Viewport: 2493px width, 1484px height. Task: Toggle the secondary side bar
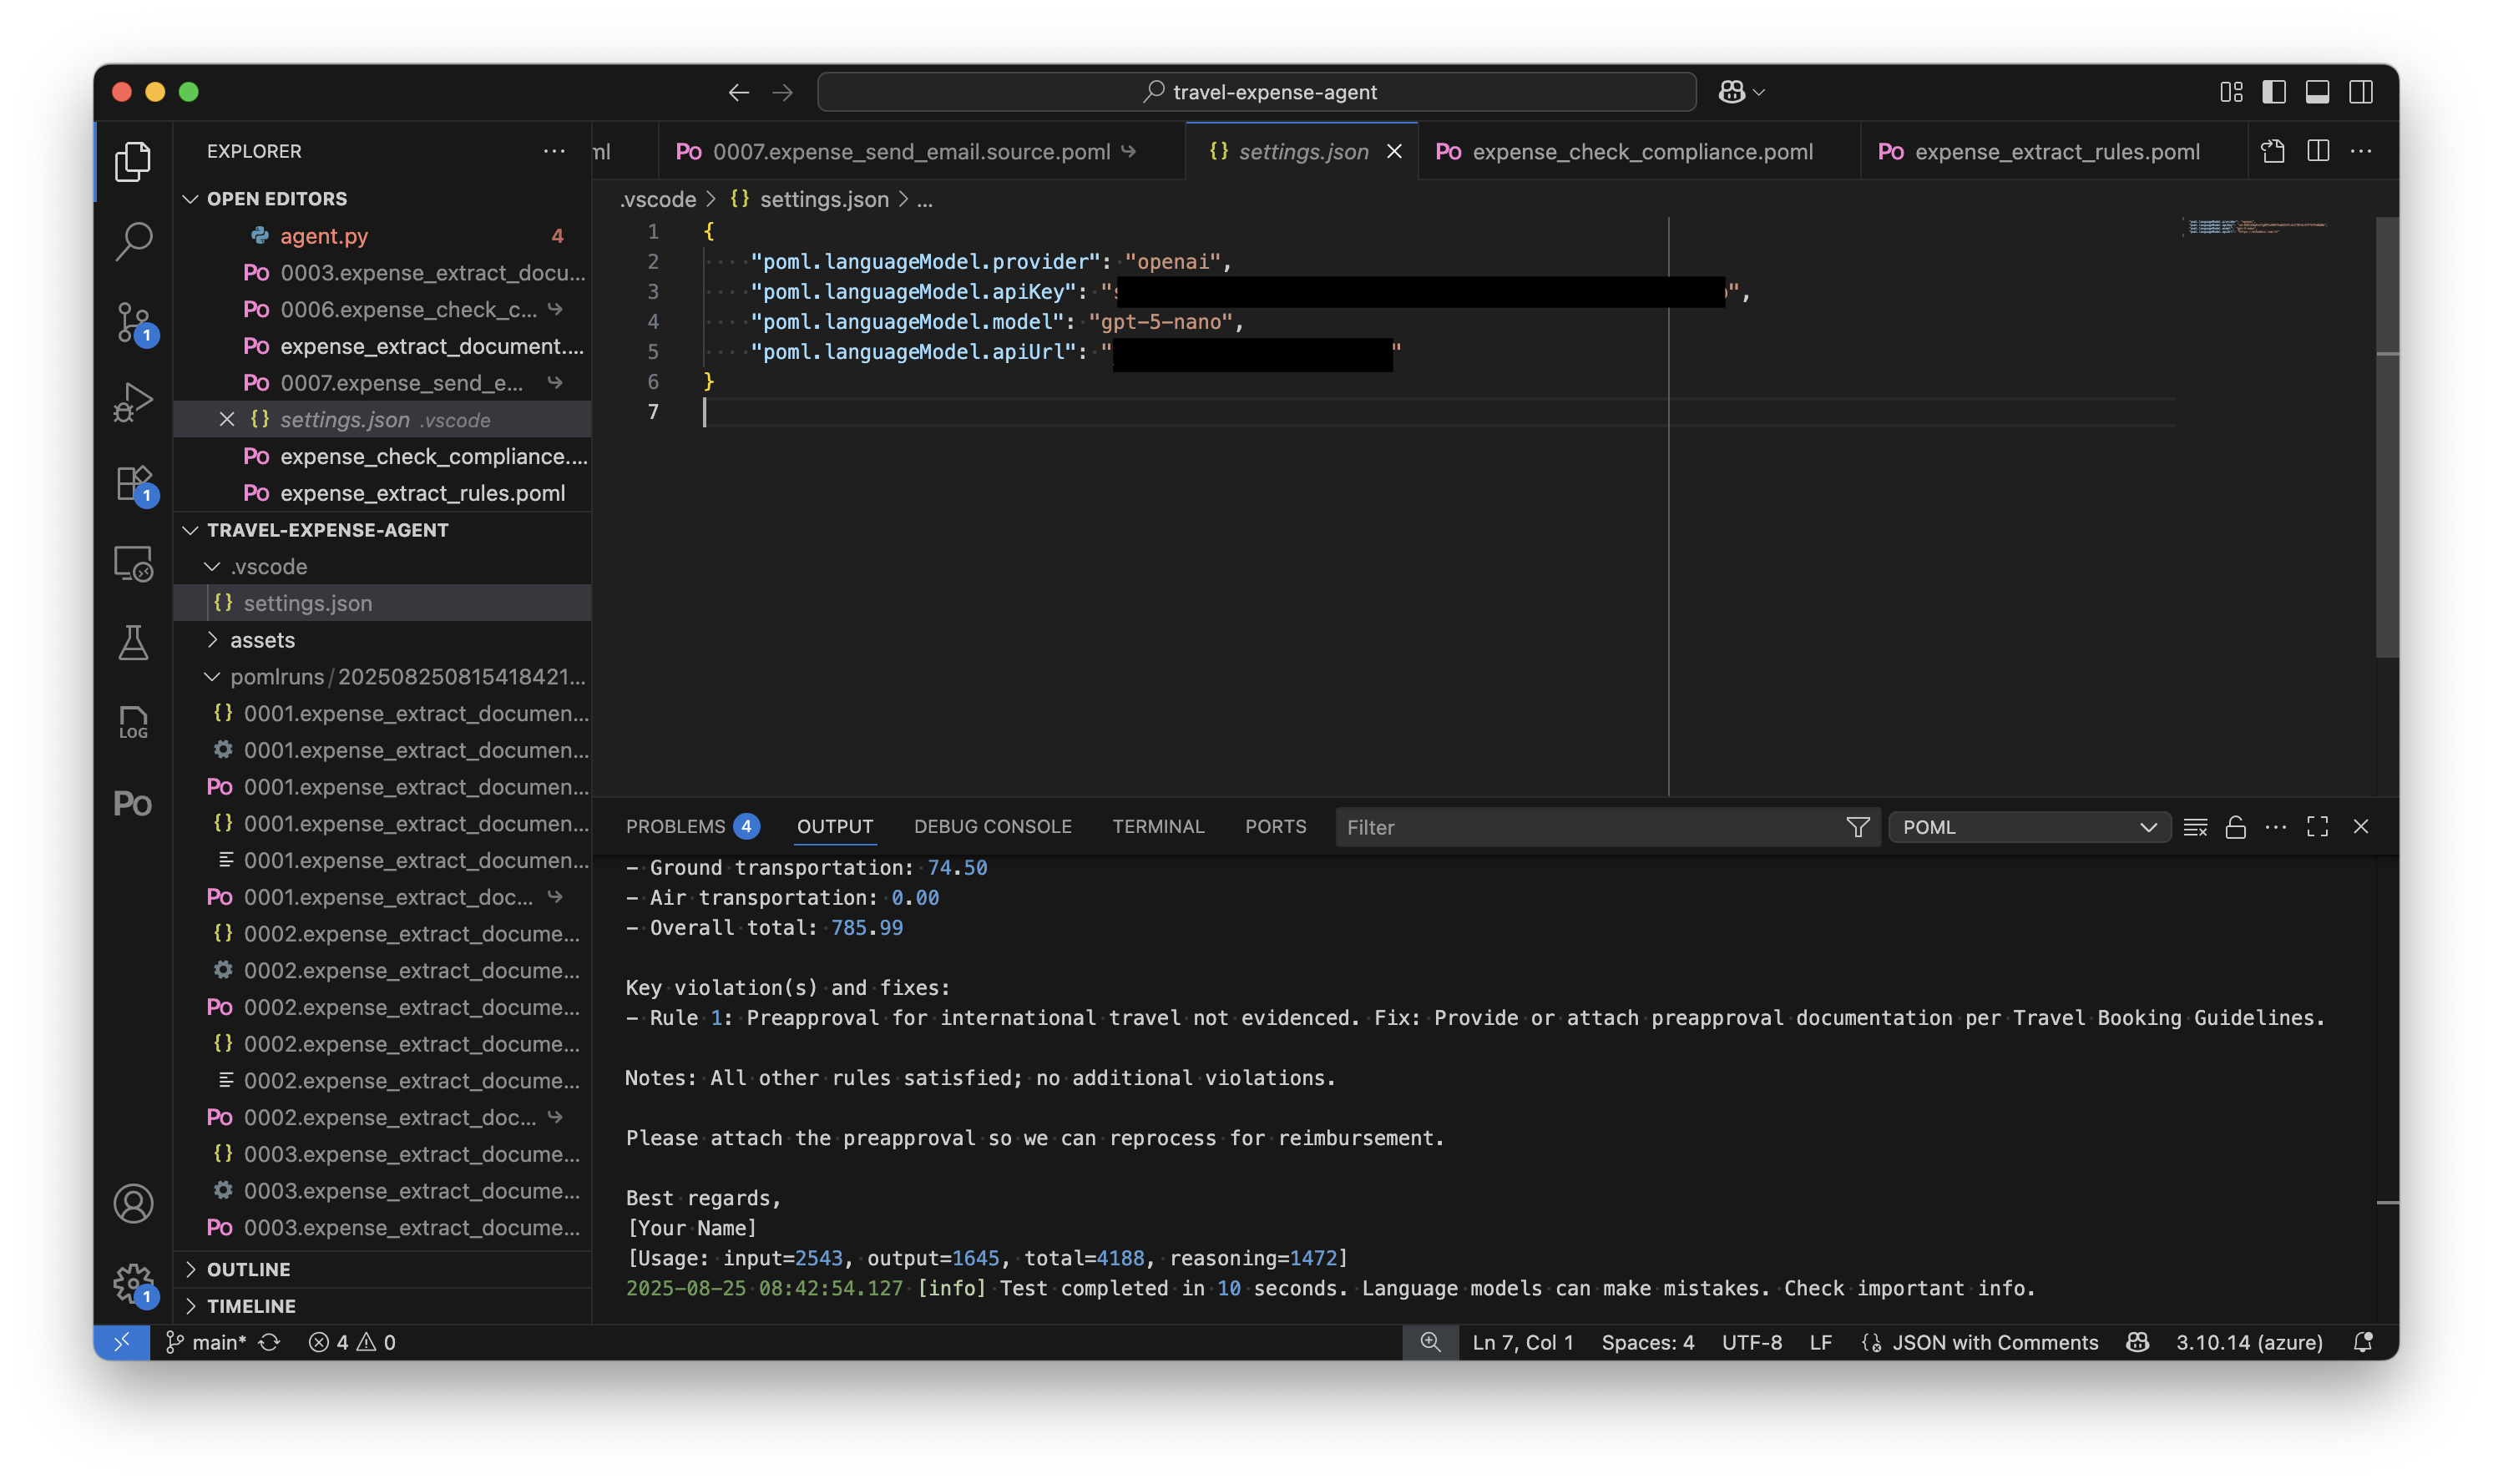pyautogui.click(x=2361, y=92)
